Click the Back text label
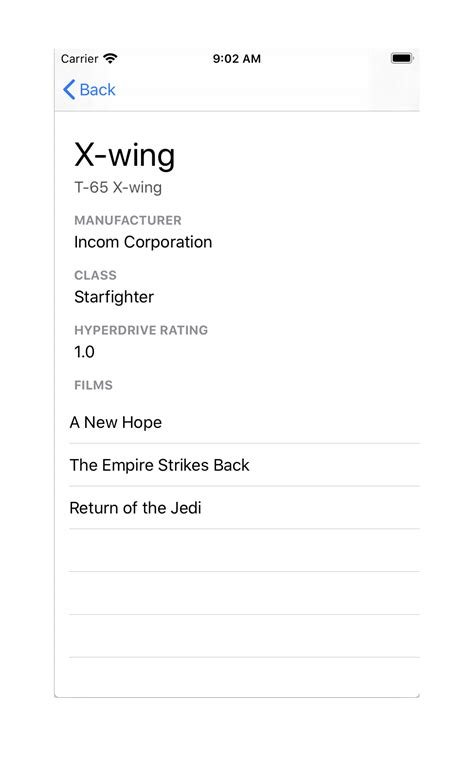 (97, 90)
